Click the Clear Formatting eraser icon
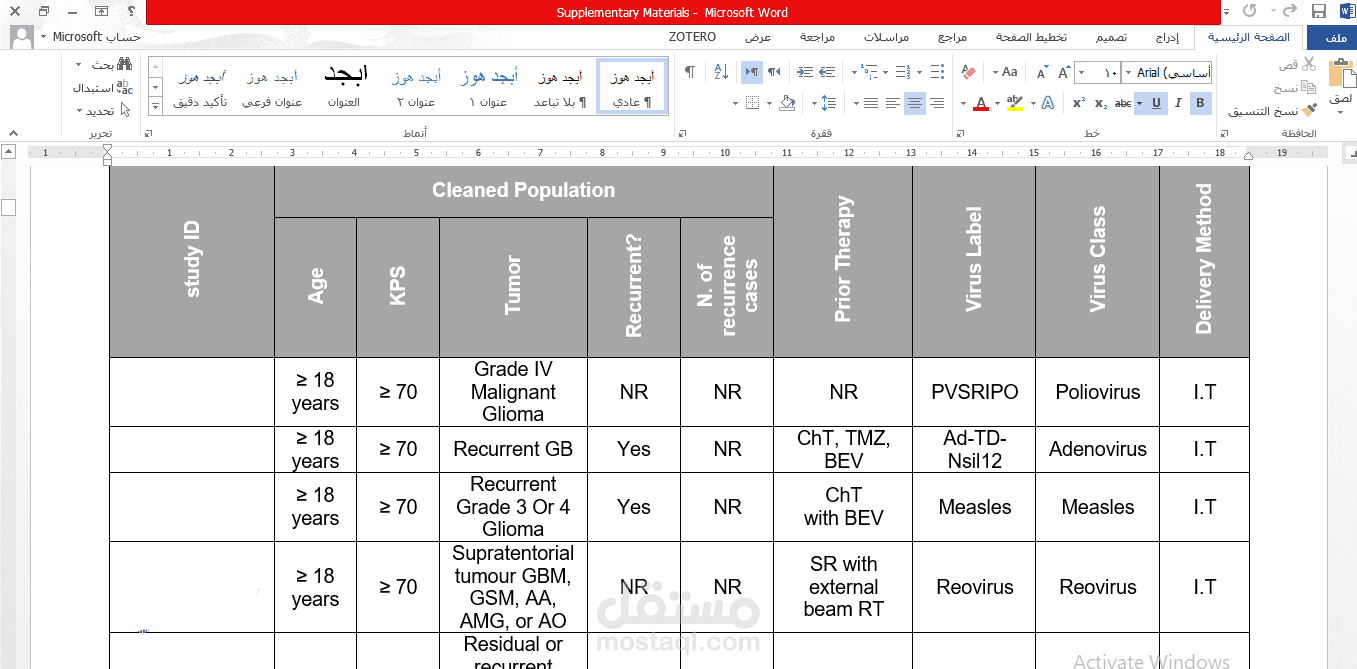The width and height of the screenshot is (1357, 669). point(968,72)
